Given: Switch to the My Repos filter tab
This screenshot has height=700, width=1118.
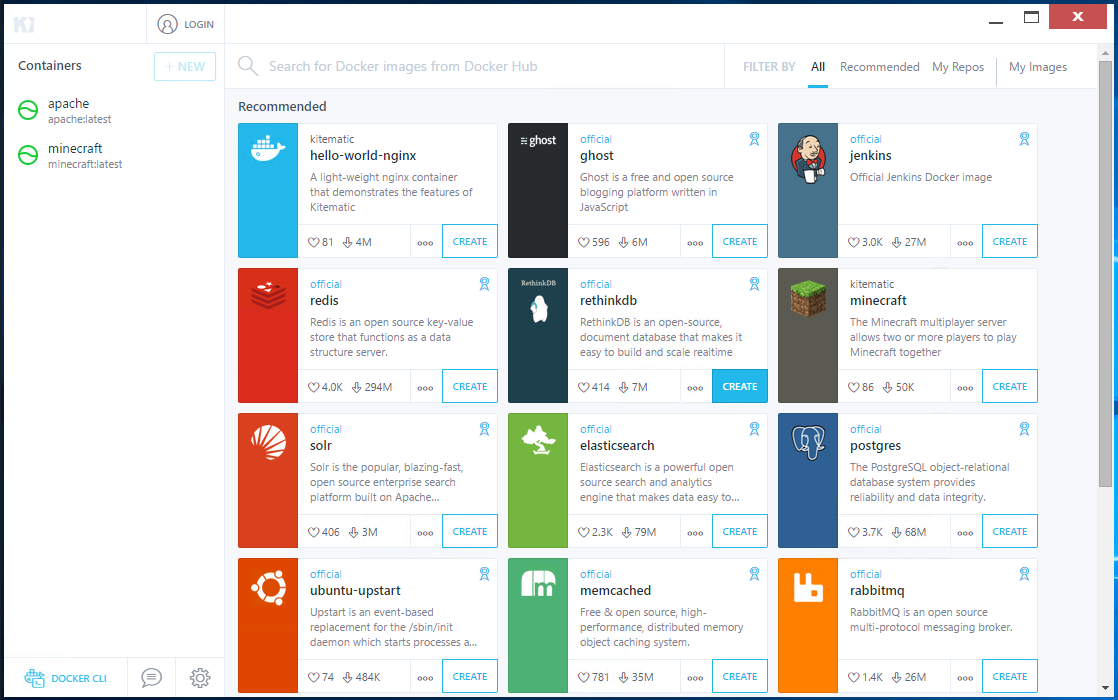Looking at the screenshot, I should coord(957,67).
